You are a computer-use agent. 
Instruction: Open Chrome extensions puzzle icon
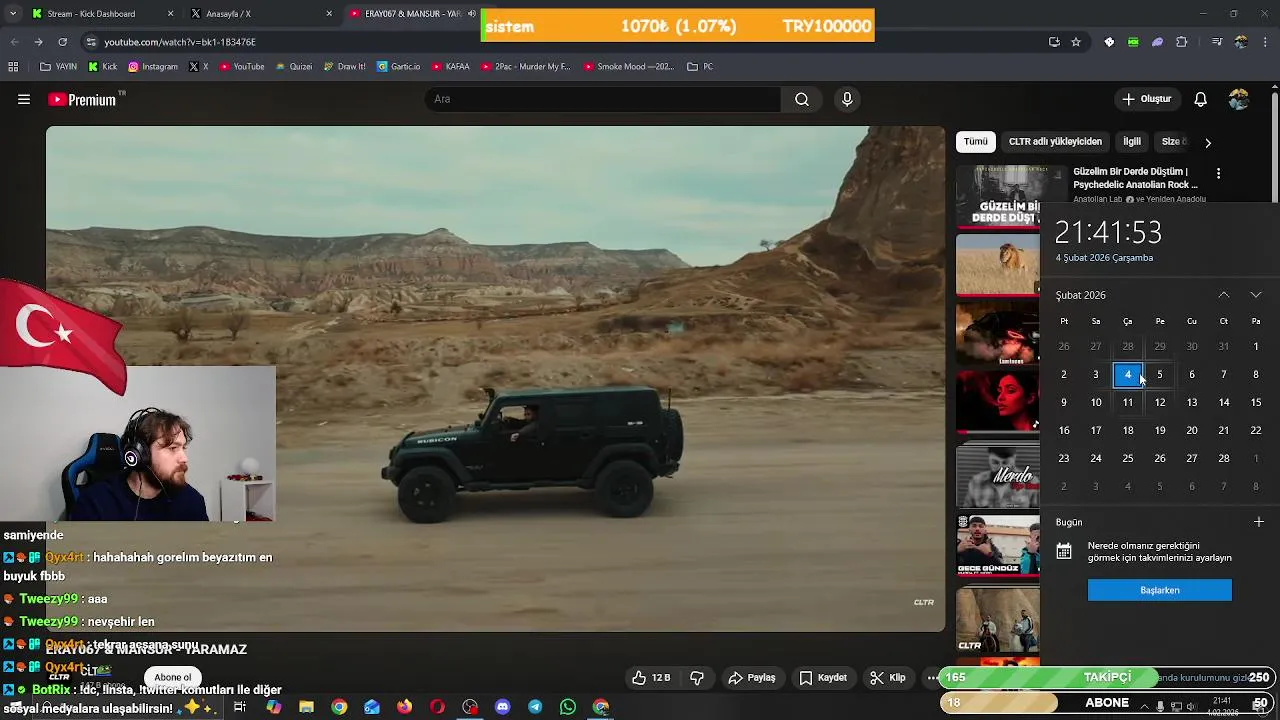click(1182, 42)
